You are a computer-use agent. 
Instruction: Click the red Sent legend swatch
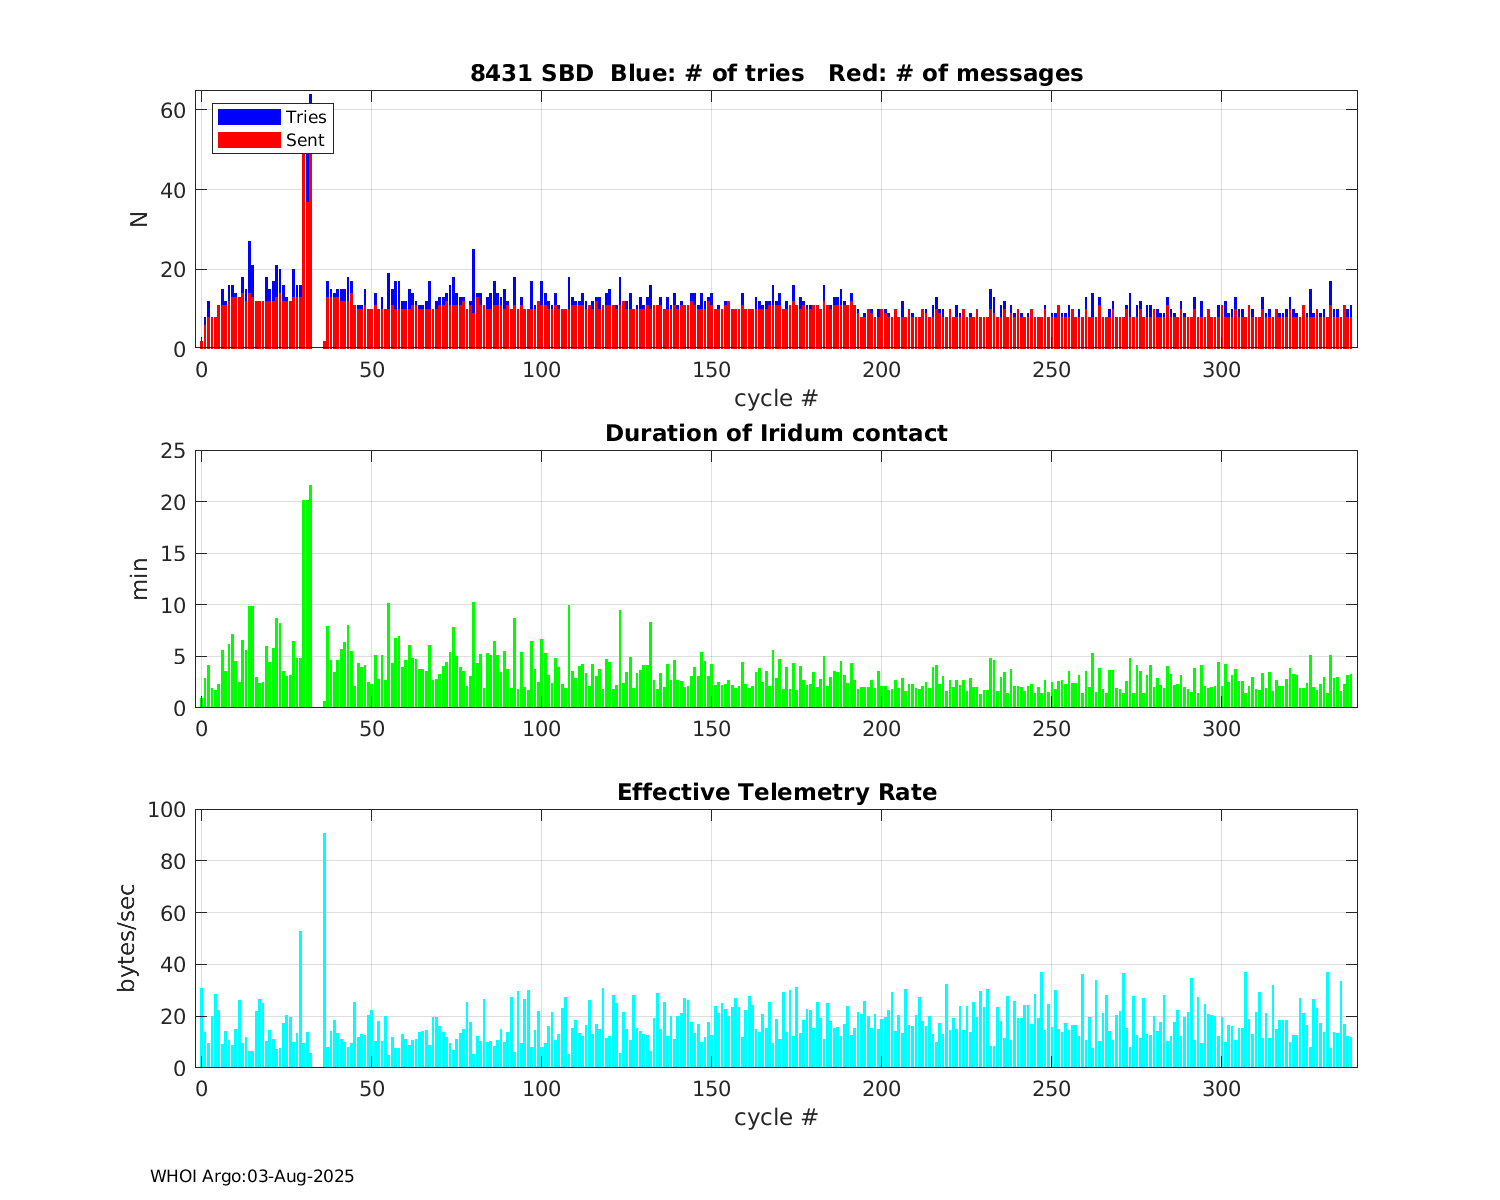249,140
